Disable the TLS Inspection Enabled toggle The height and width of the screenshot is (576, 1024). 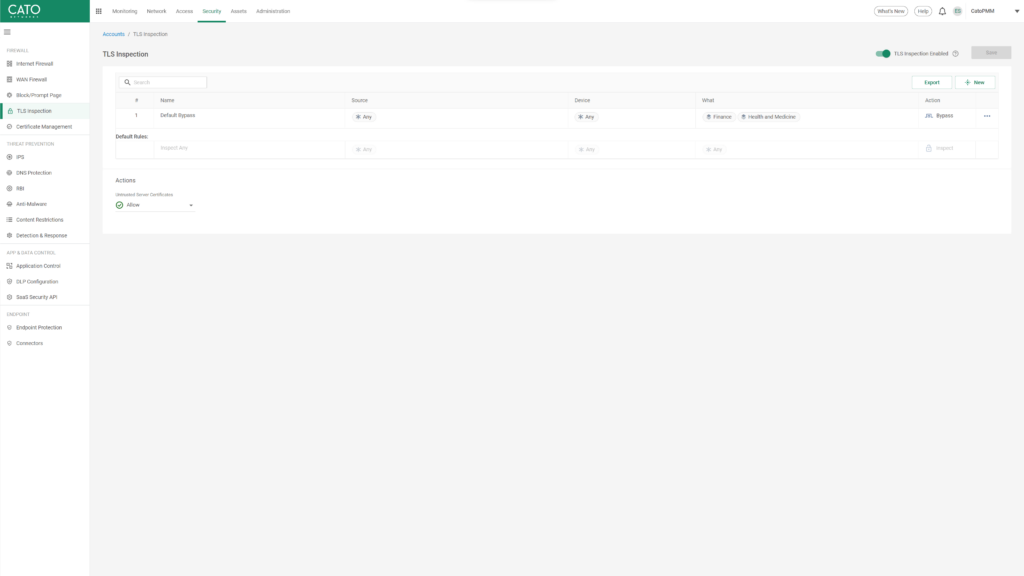point(881,52)
